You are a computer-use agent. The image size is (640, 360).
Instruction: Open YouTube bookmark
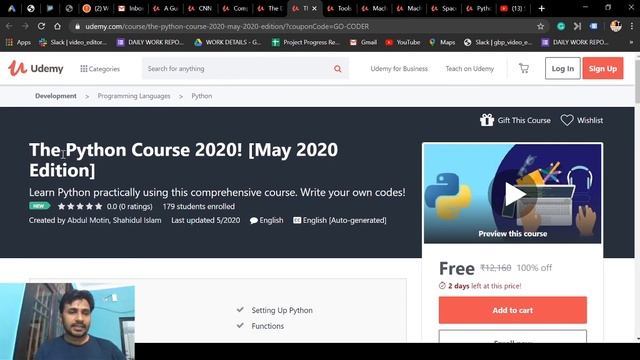(402, 42)
